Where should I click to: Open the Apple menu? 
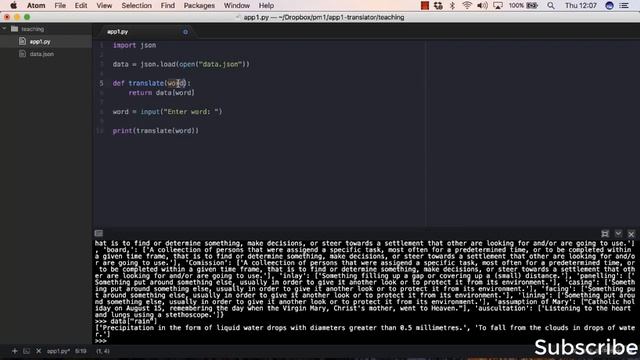13,6
